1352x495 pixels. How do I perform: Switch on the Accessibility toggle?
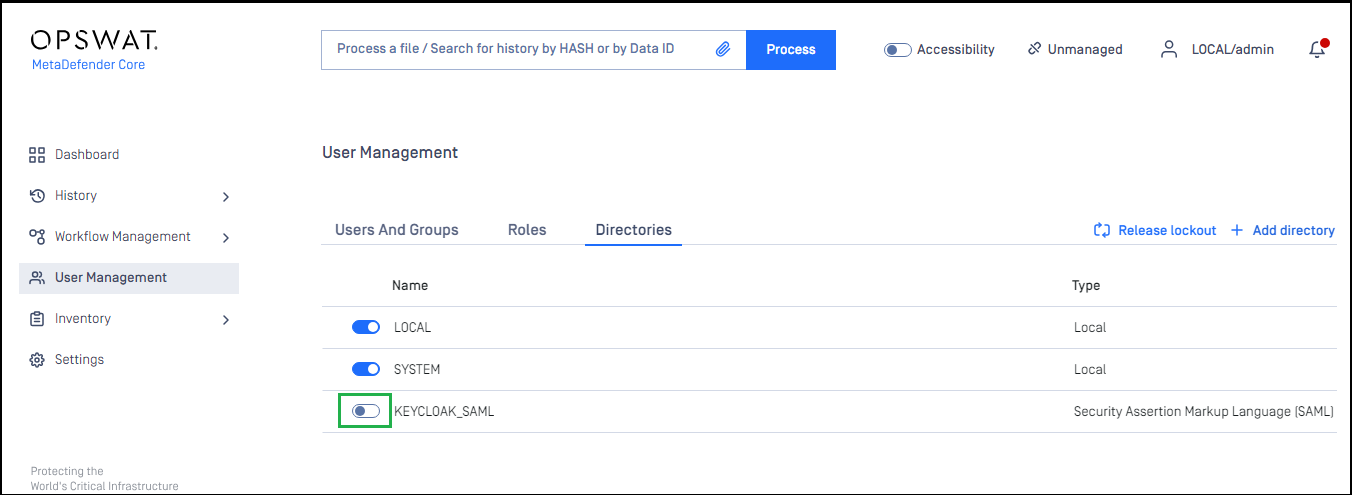tap(898, 49)
